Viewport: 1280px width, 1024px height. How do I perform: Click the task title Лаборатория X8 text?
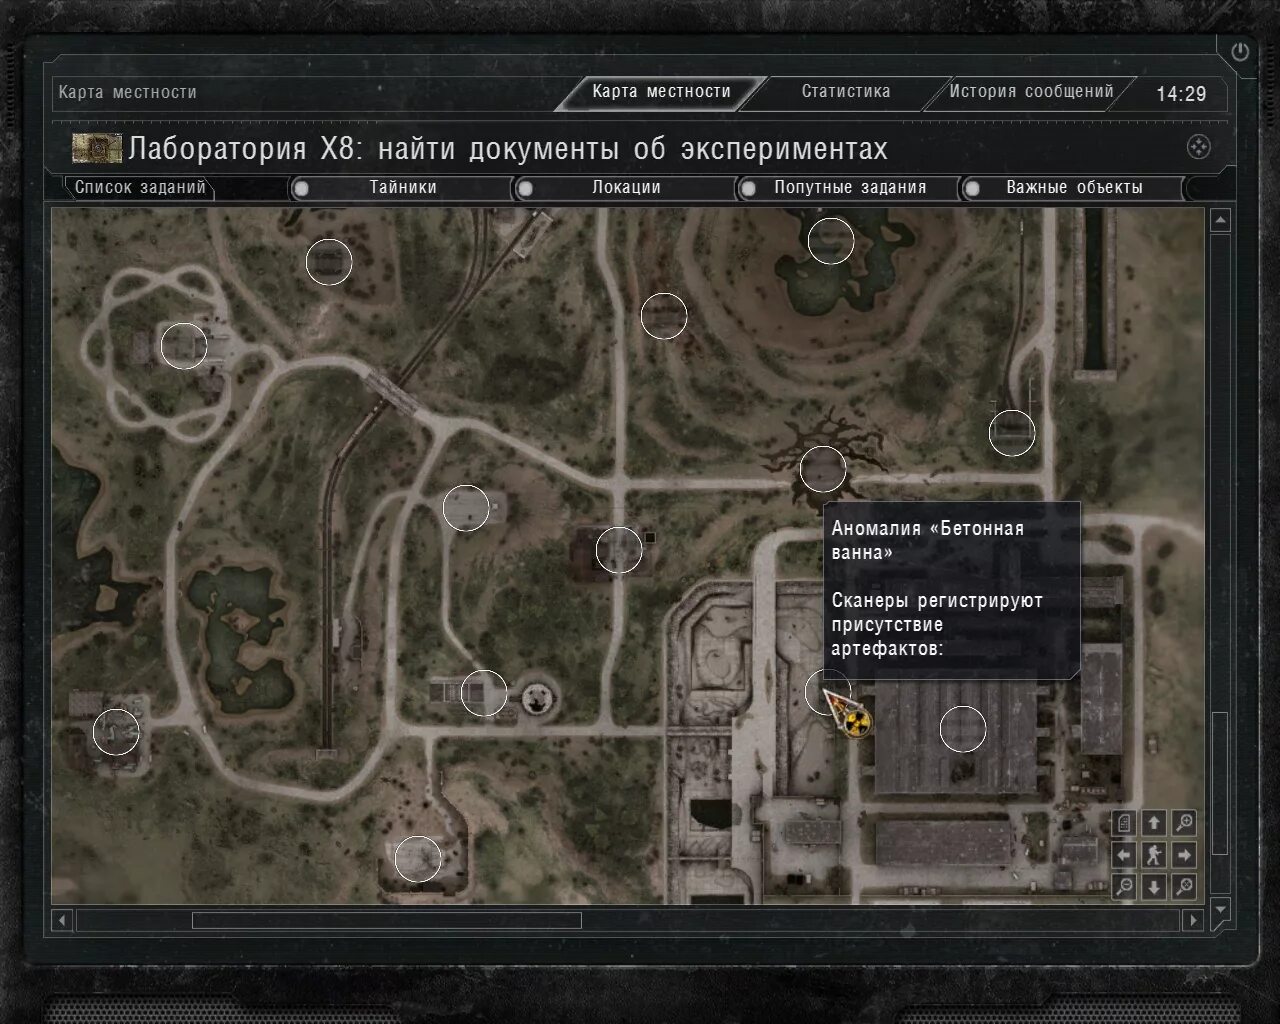pos(508,149)
